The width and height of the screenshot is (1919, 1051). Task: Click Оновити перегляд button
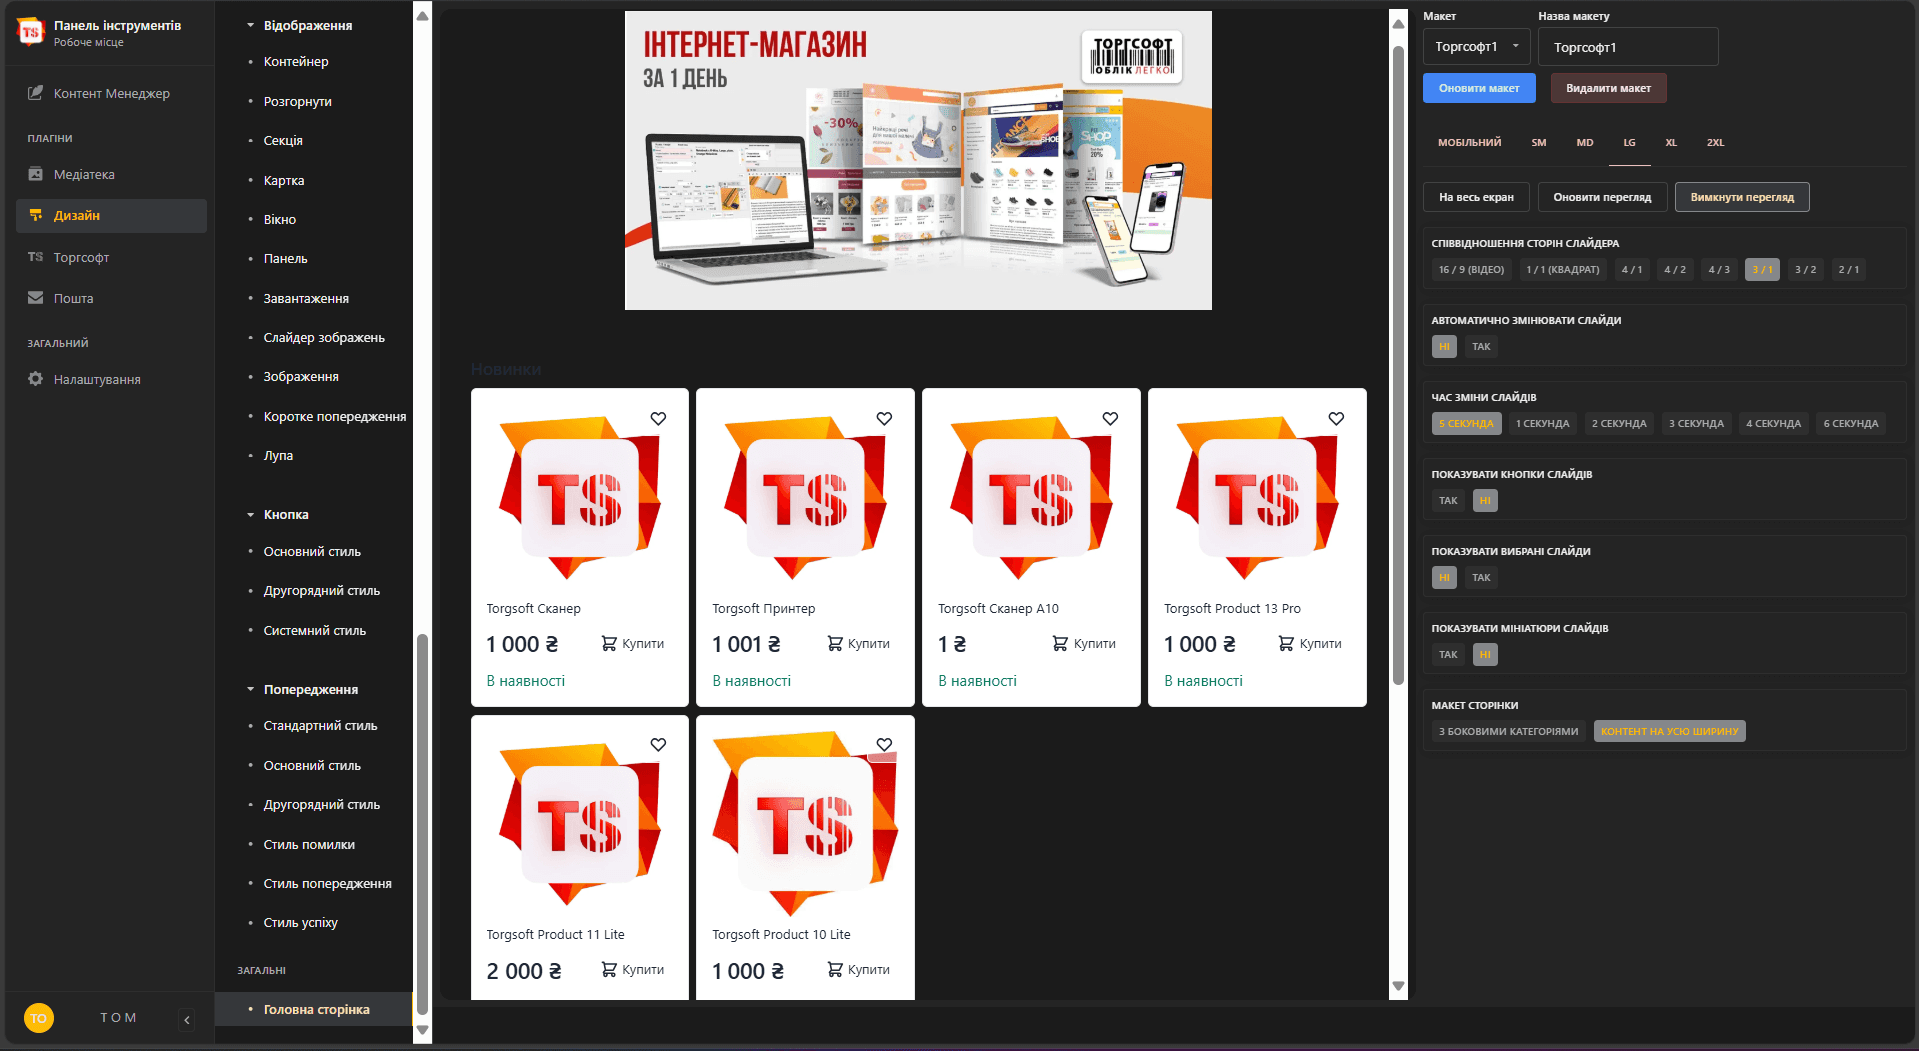pyautogui.click(x=1602, y=197)
